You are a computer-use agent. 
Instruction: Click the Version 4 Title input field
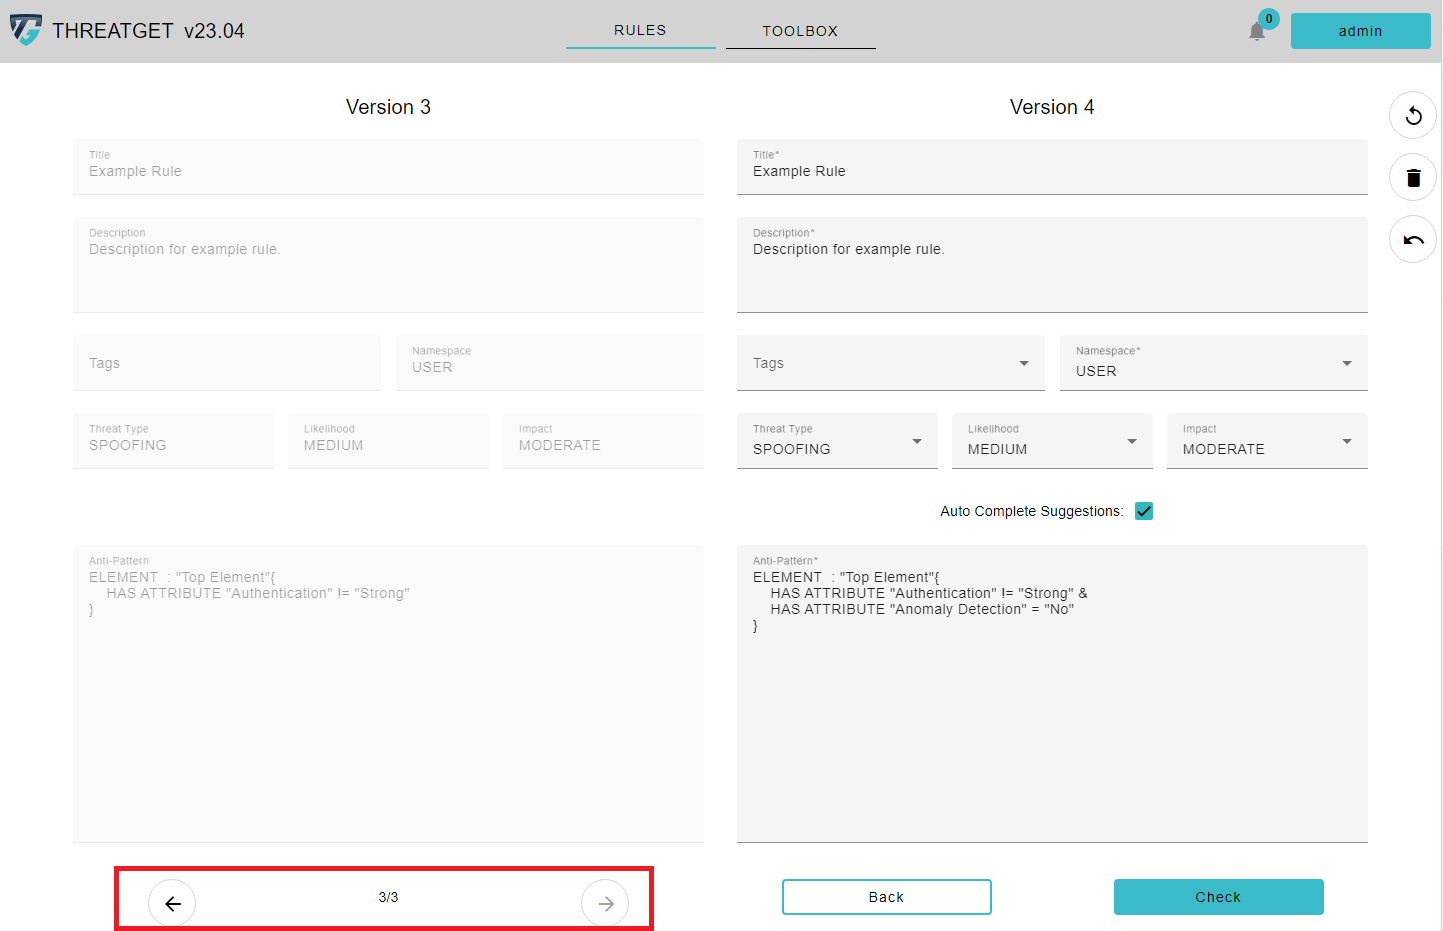point(1052,172)
